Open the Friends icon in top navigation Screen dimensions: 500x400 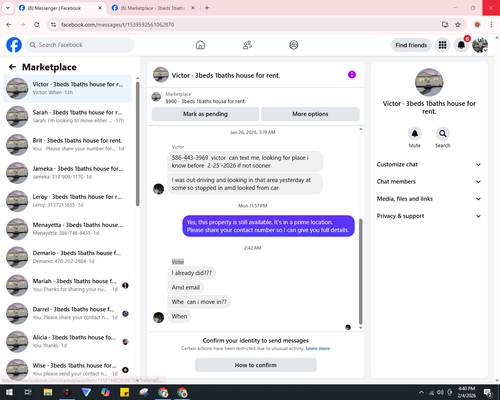coord(247,45)
